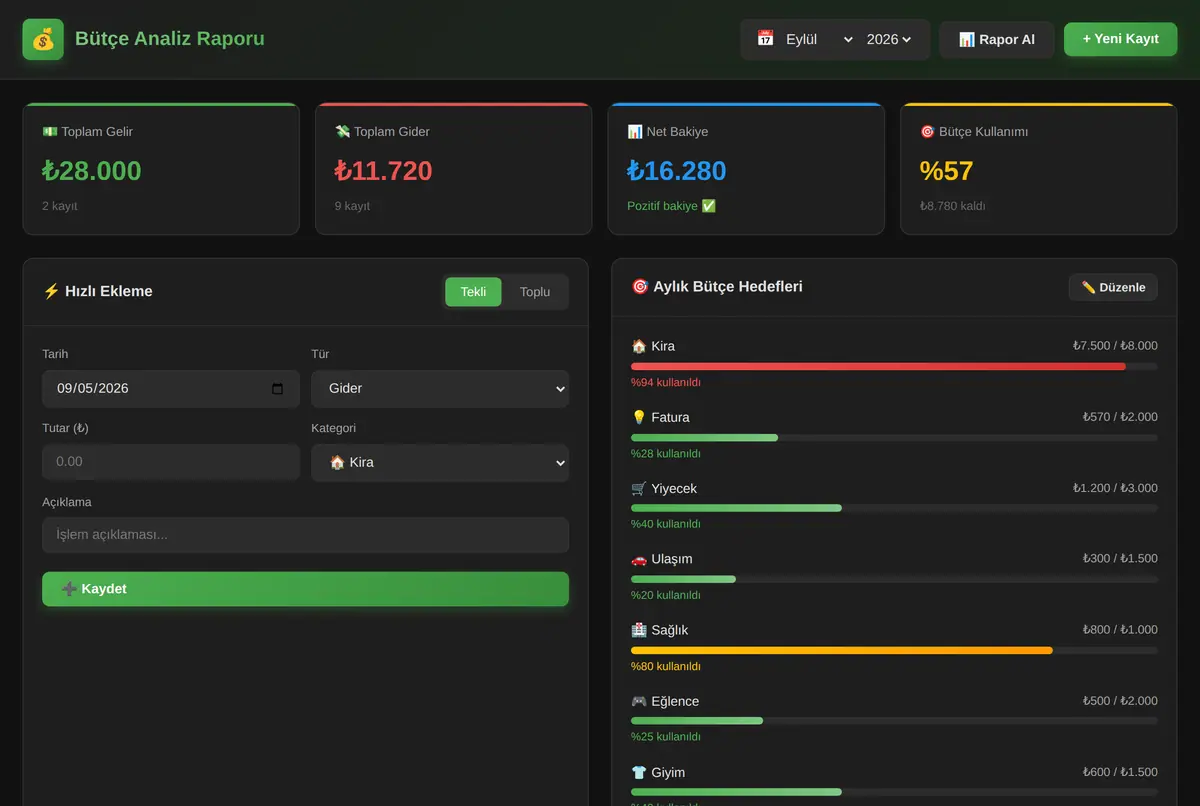Image resolution: width=1200 pixels, height=806 pixels.
Task: Click the Rapor Al button
Action: pos(996,40)
